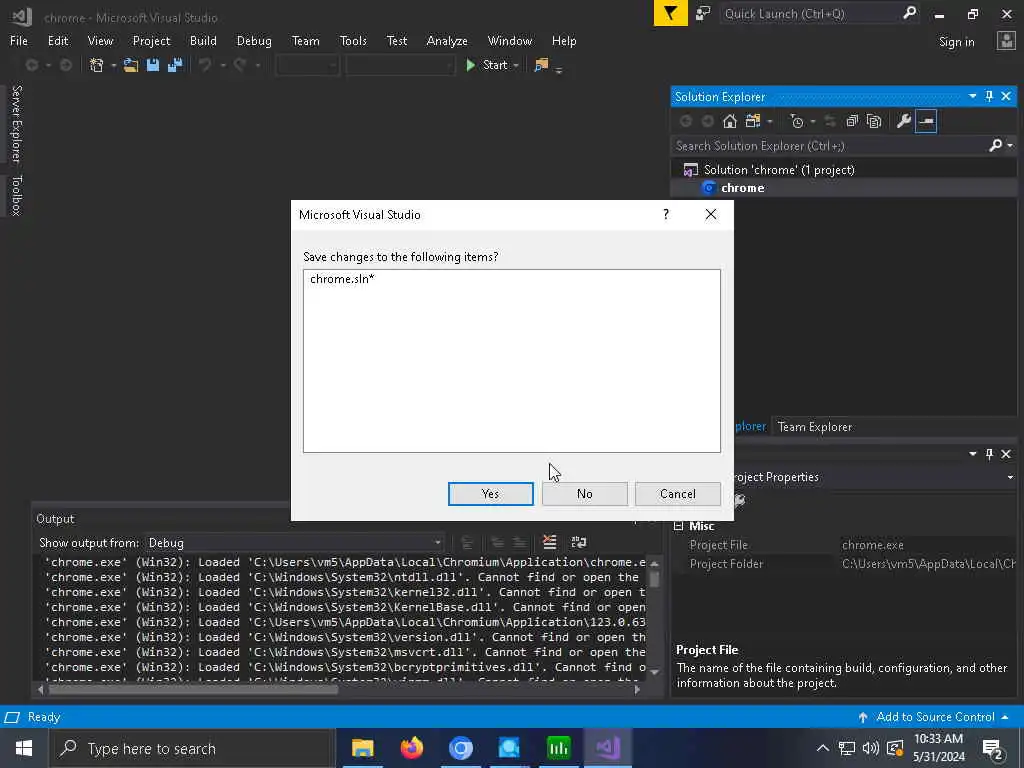Screen dimensions: 1024x768
Task: Click the New Project toolbar icon
Action: 97,65
